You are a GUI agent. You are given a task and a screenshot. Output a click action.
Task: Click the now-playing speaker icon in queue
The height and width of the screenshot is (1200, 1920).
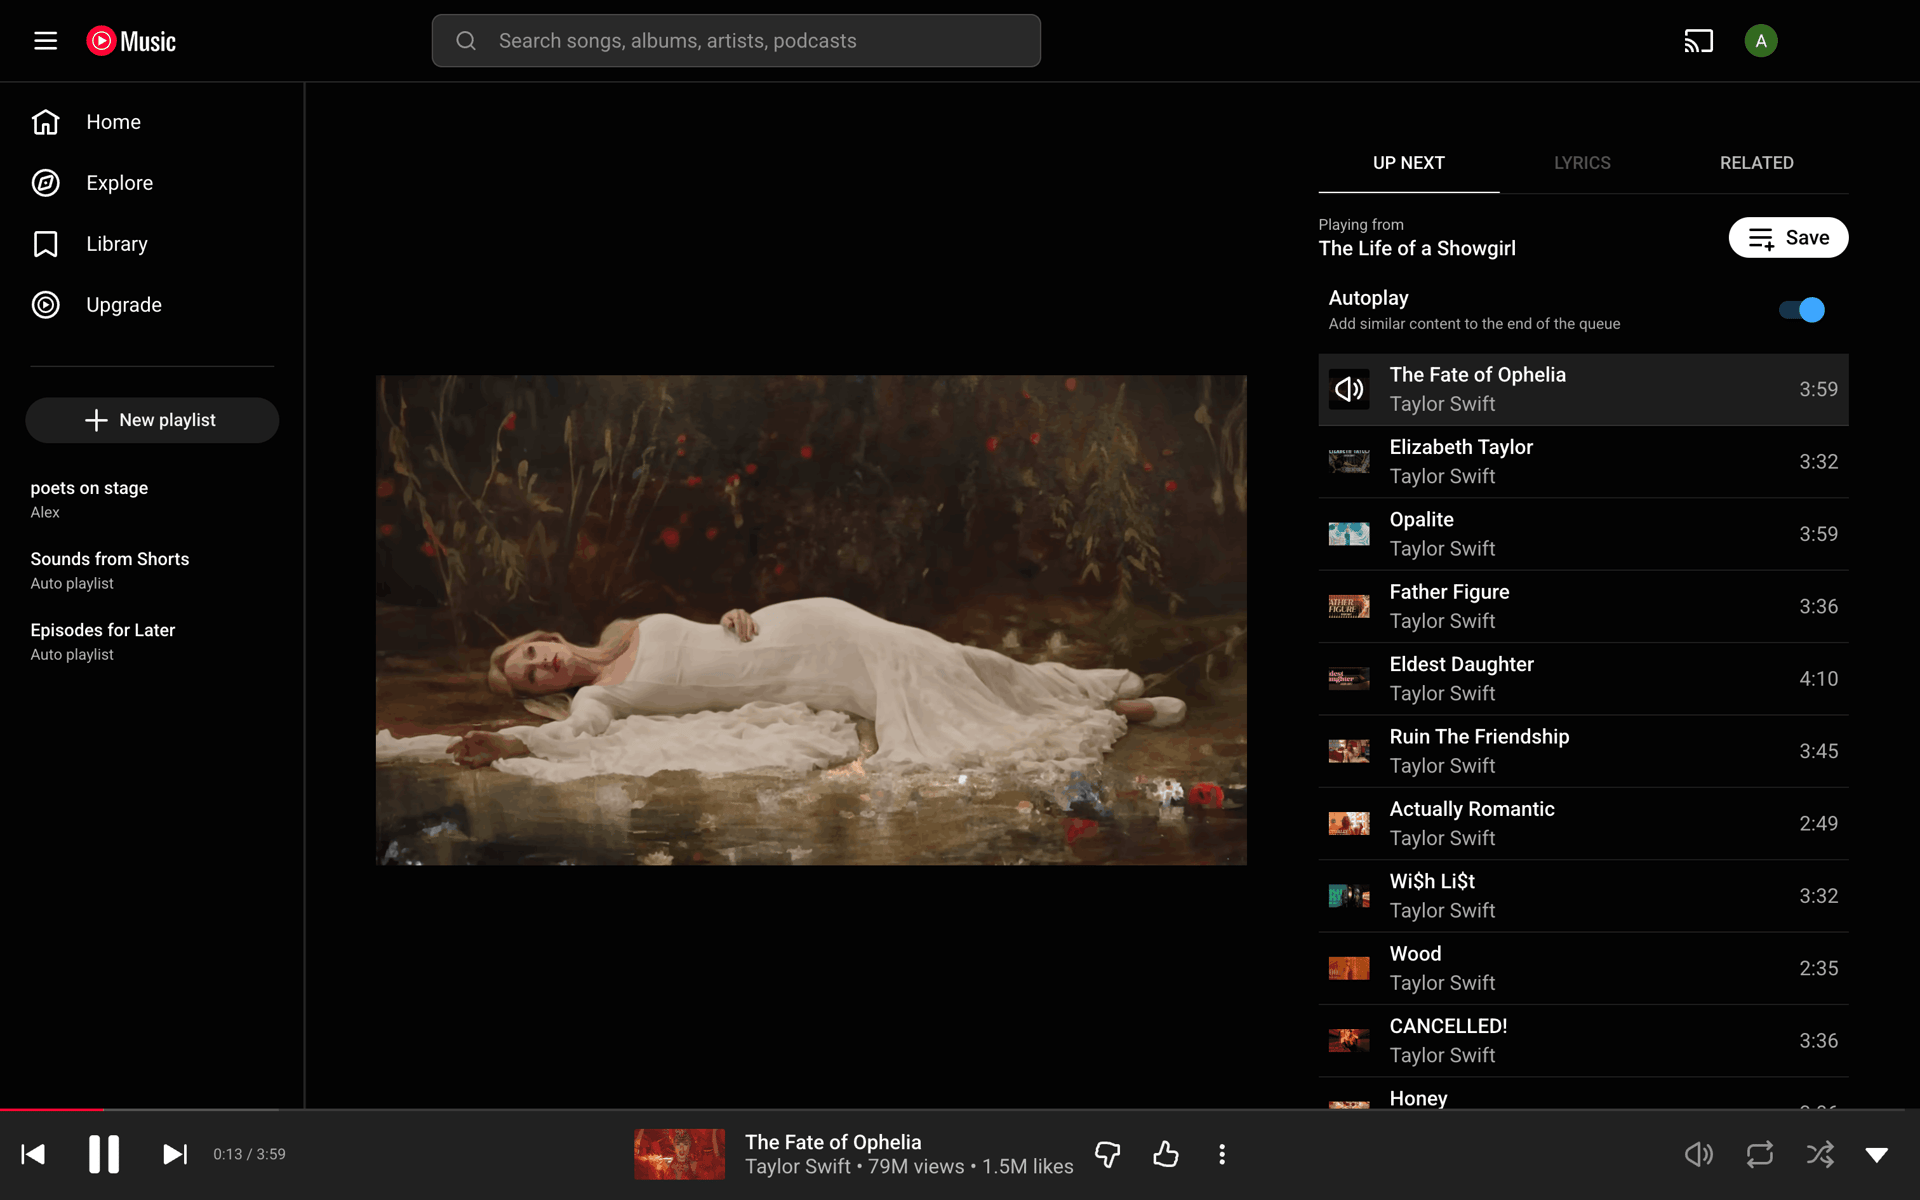(x=1348, y=389)
